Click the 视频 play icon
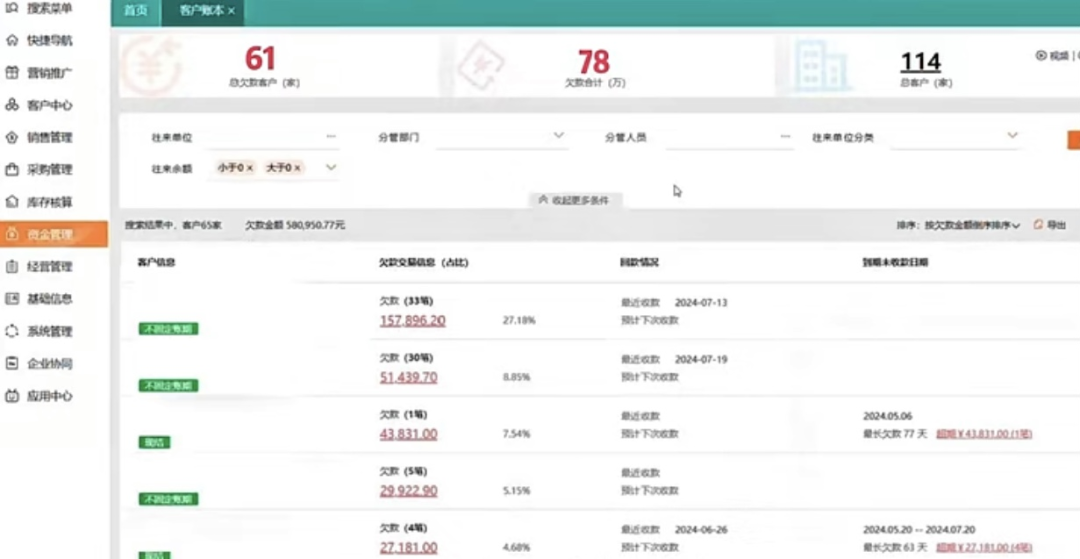The image size is (1080, 559). [x=1041, y=55]
